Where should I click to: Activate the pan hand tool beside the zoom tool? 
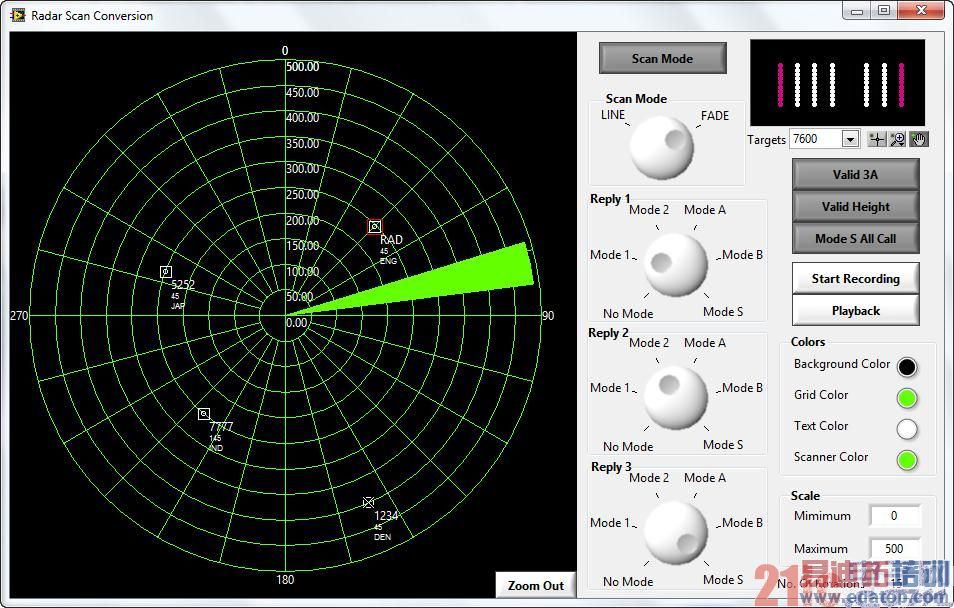(x=918, y=139)
